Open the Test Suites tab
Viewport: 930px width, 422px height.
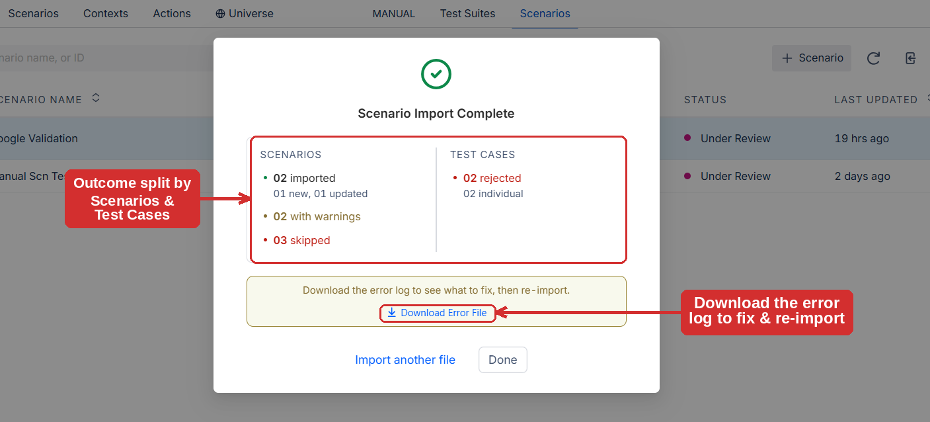[x=467, y=13]
